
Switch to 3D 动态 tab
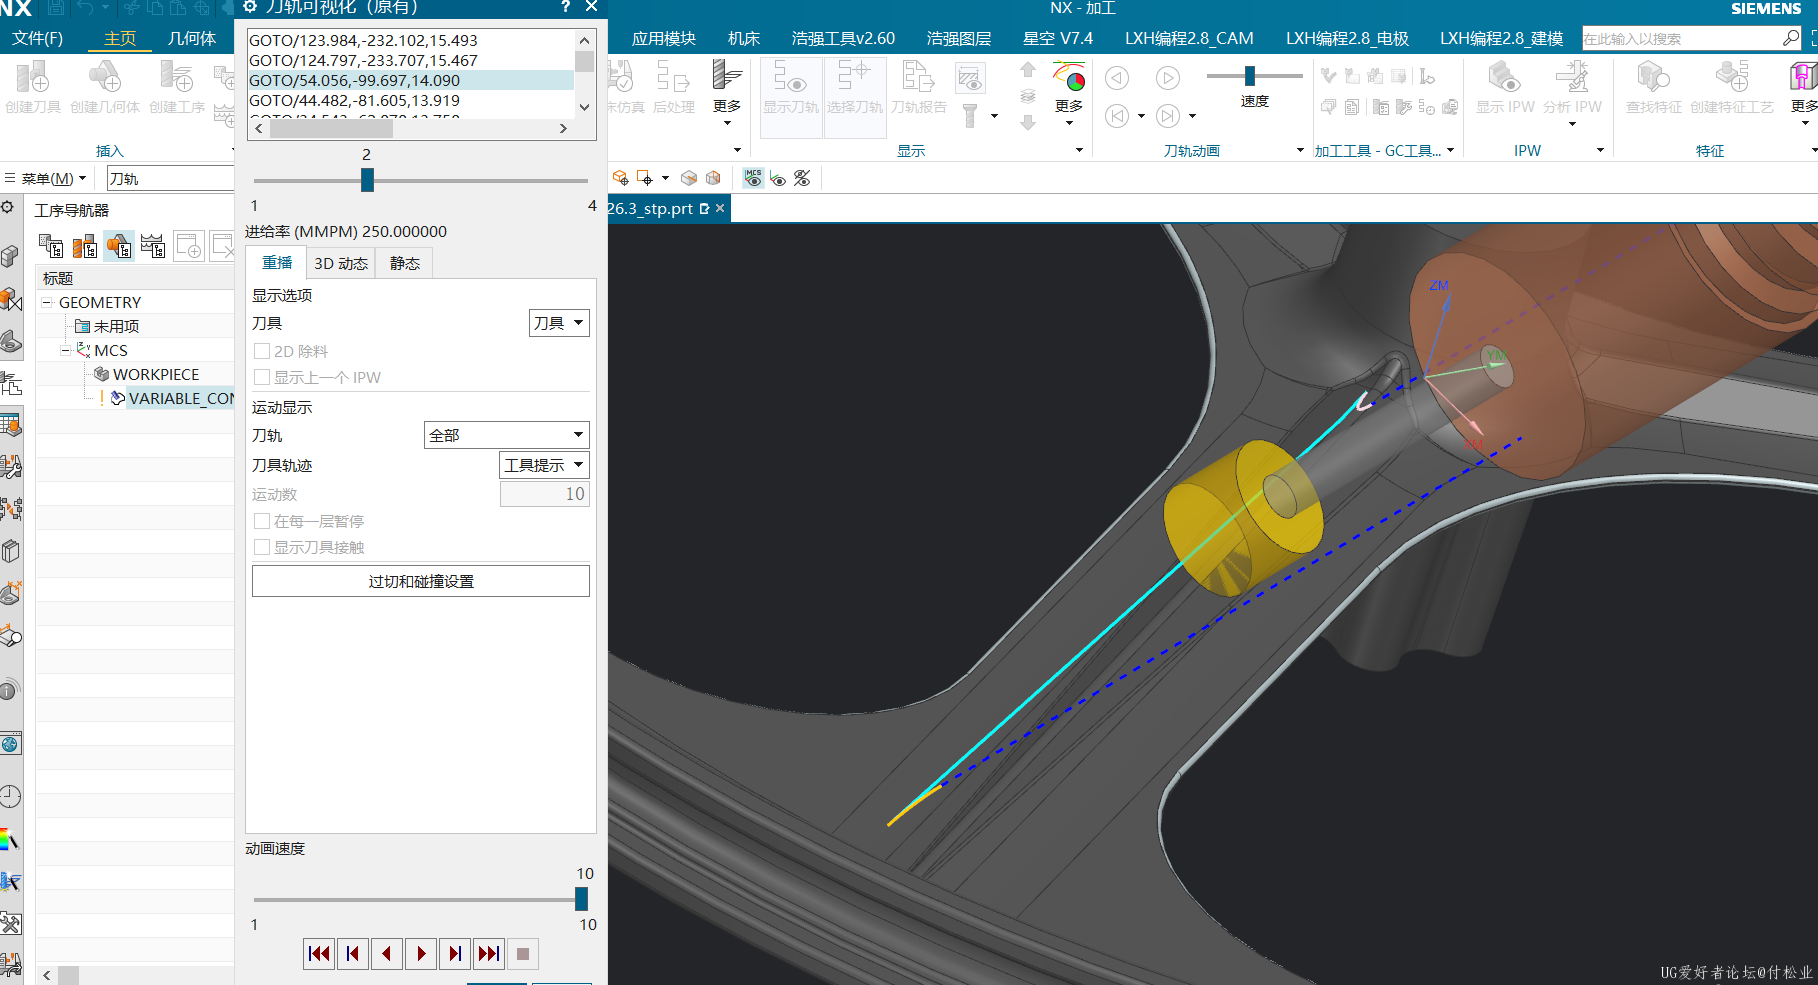pos(341,263)
